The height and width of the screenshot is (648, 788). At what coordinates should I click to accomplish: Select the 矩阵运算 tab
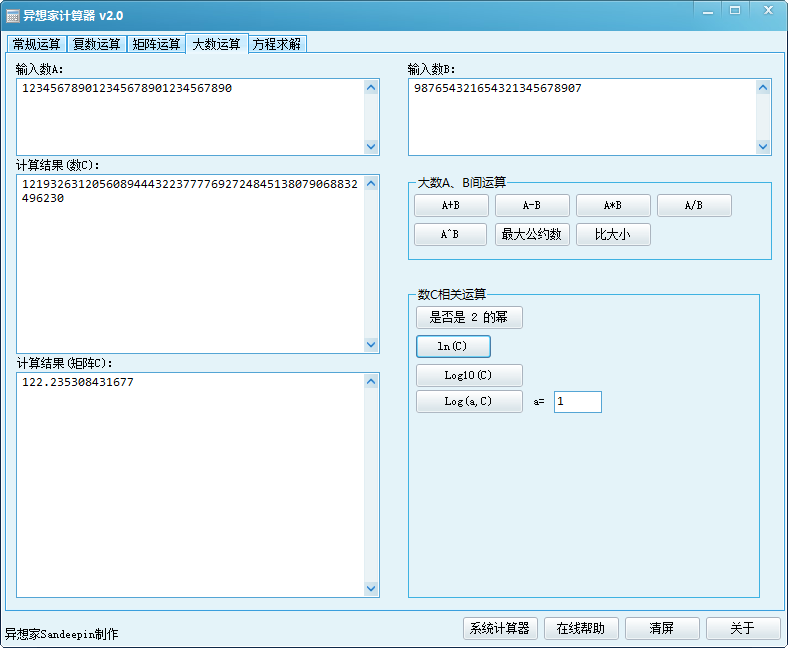(x=157, y=44)
